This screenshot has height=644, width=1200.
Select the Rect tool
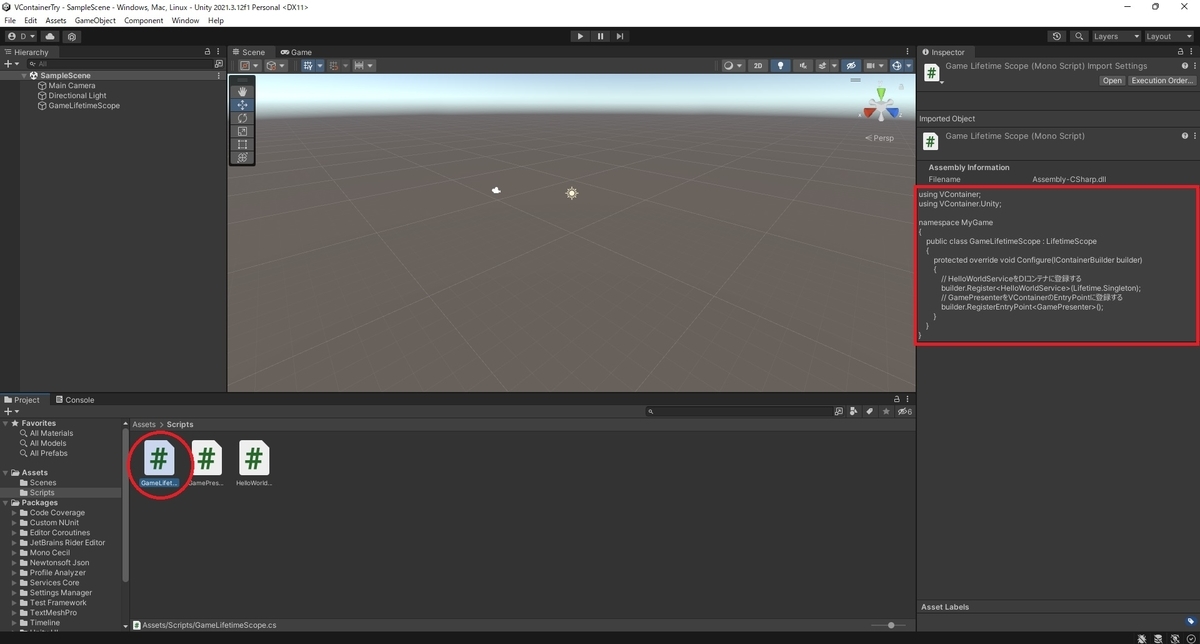coord(242,144)
